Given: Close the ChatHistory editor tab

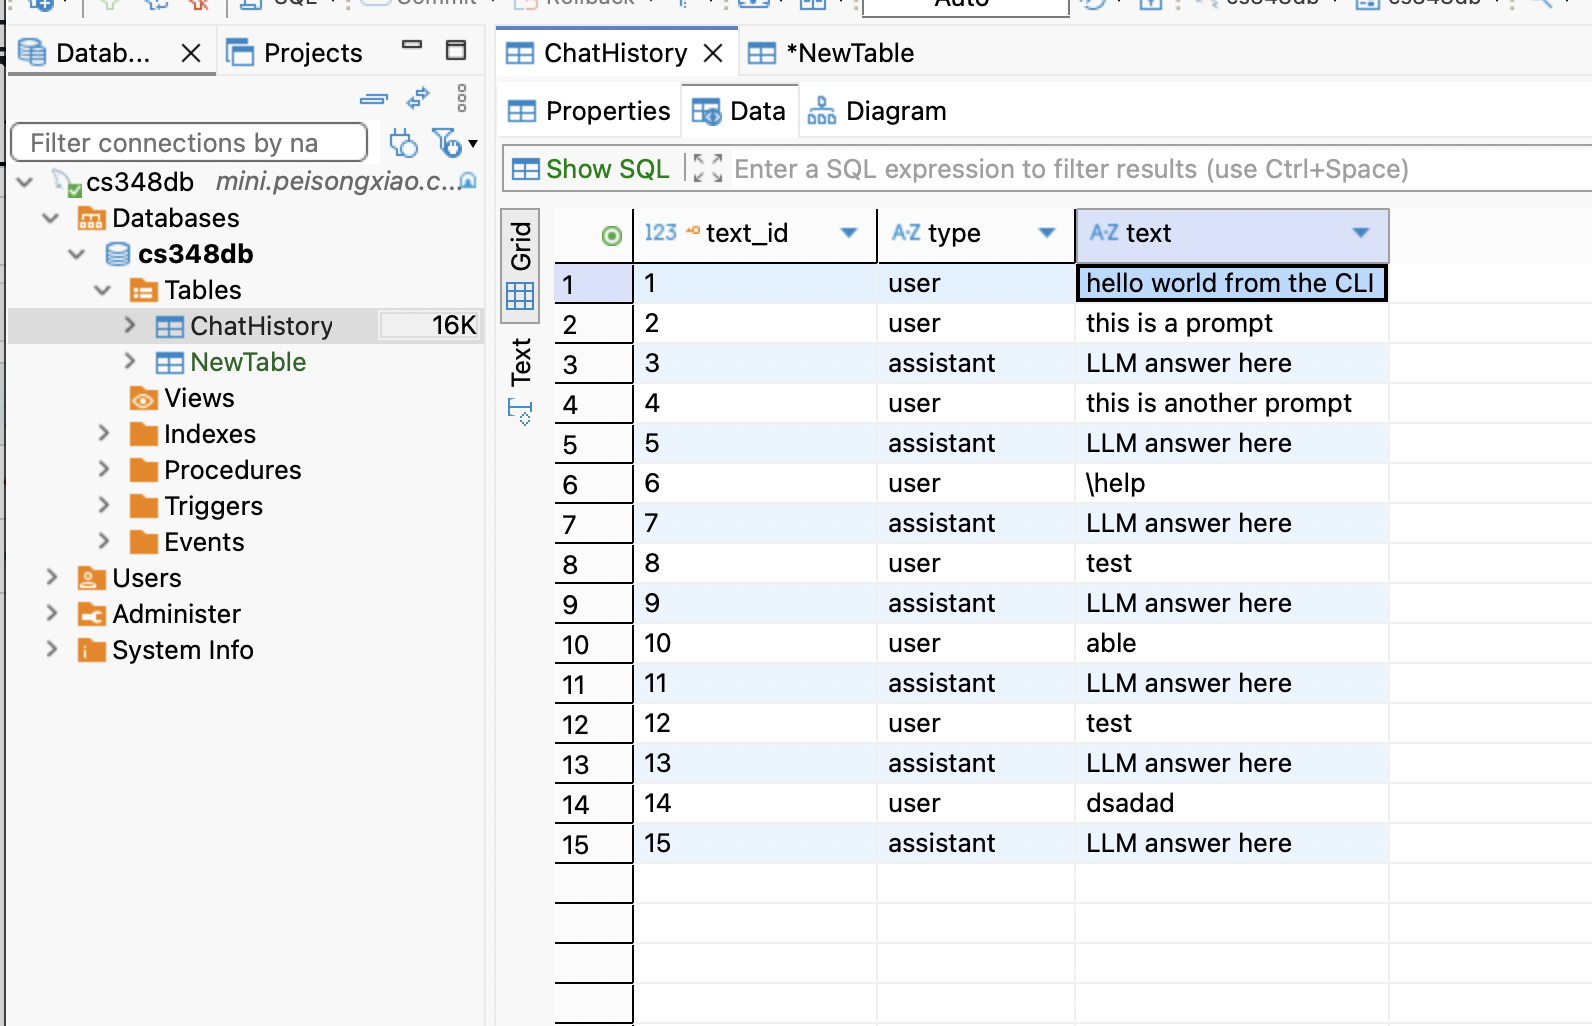Looking at the screenshot, I should click(x=713, y=53).
